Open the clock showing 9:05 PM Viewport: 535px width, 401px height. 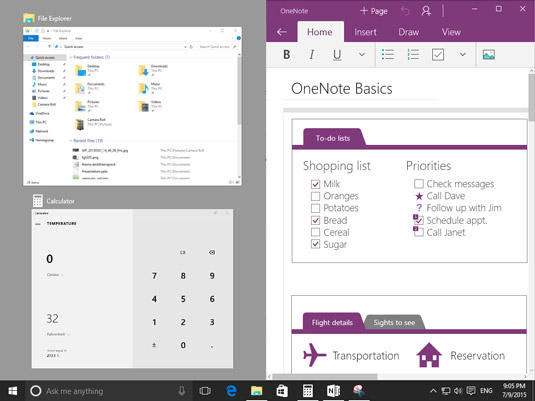coord(515,391)
